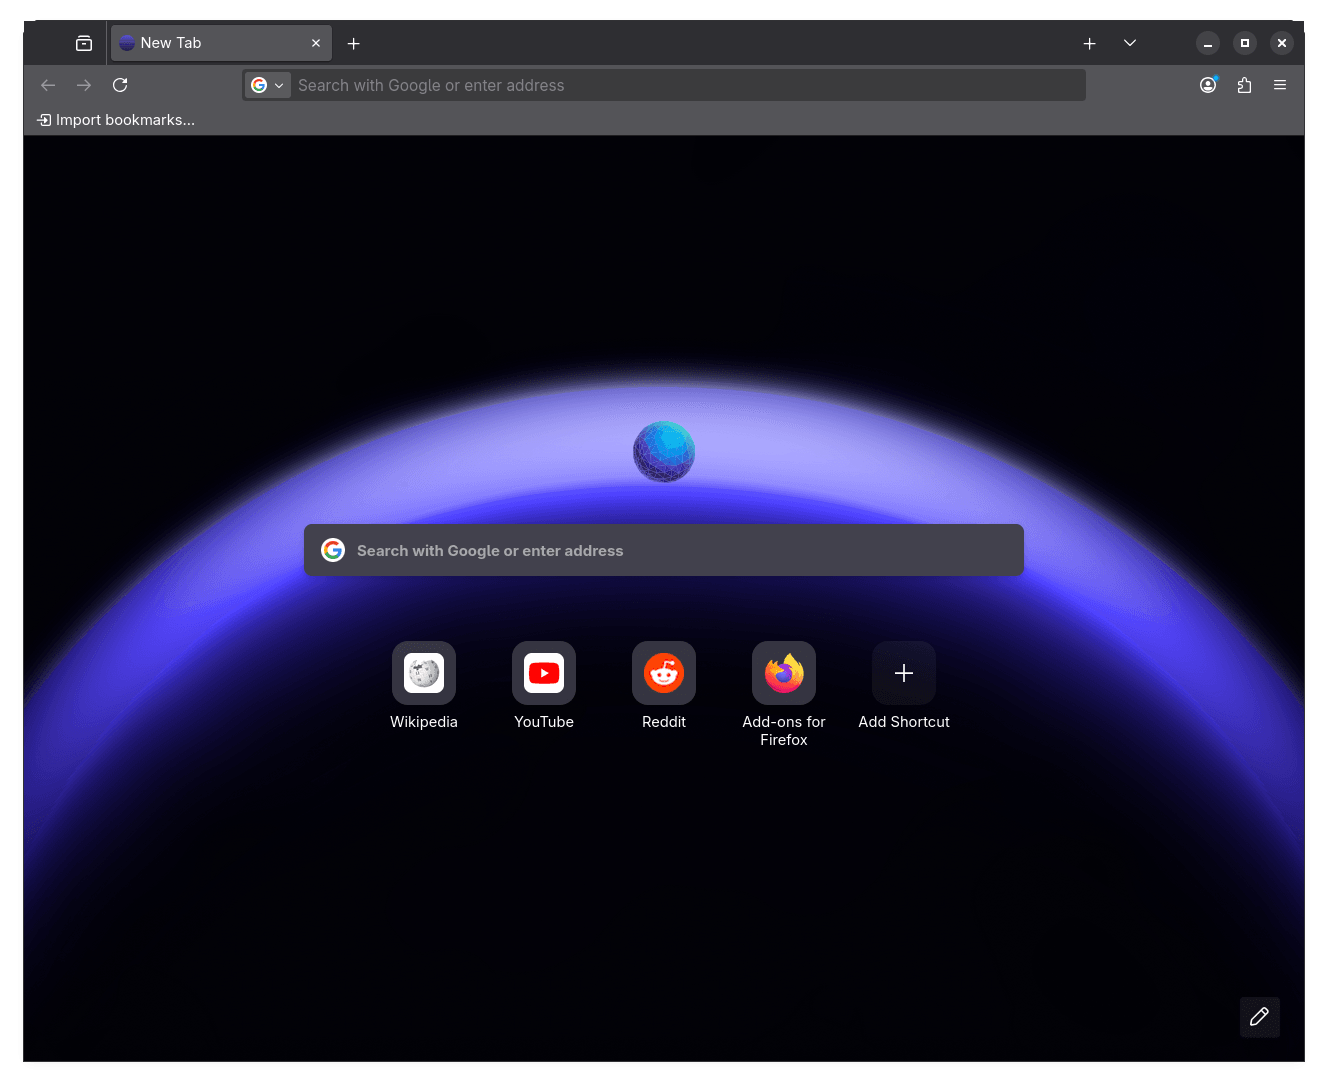Reload the current page
1328x1088 pixels.
120,85
